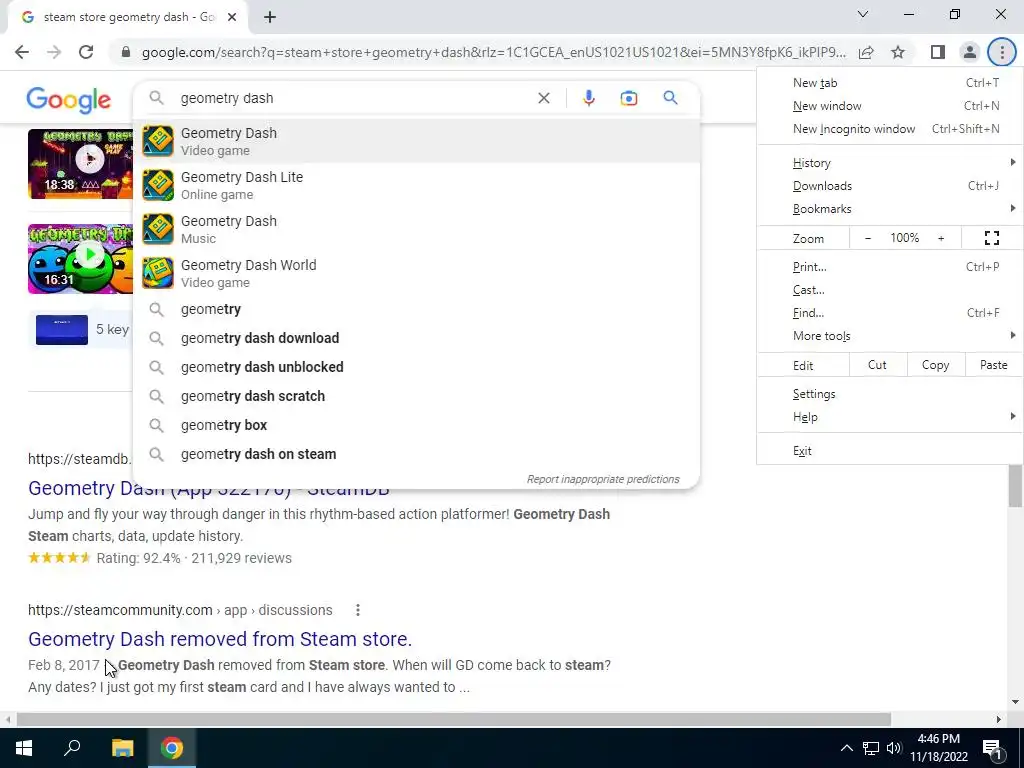The height and width of the screenshot is (768, 1024).
Task: Open File Explorer from the taskbar
Action: pos(122,748)
